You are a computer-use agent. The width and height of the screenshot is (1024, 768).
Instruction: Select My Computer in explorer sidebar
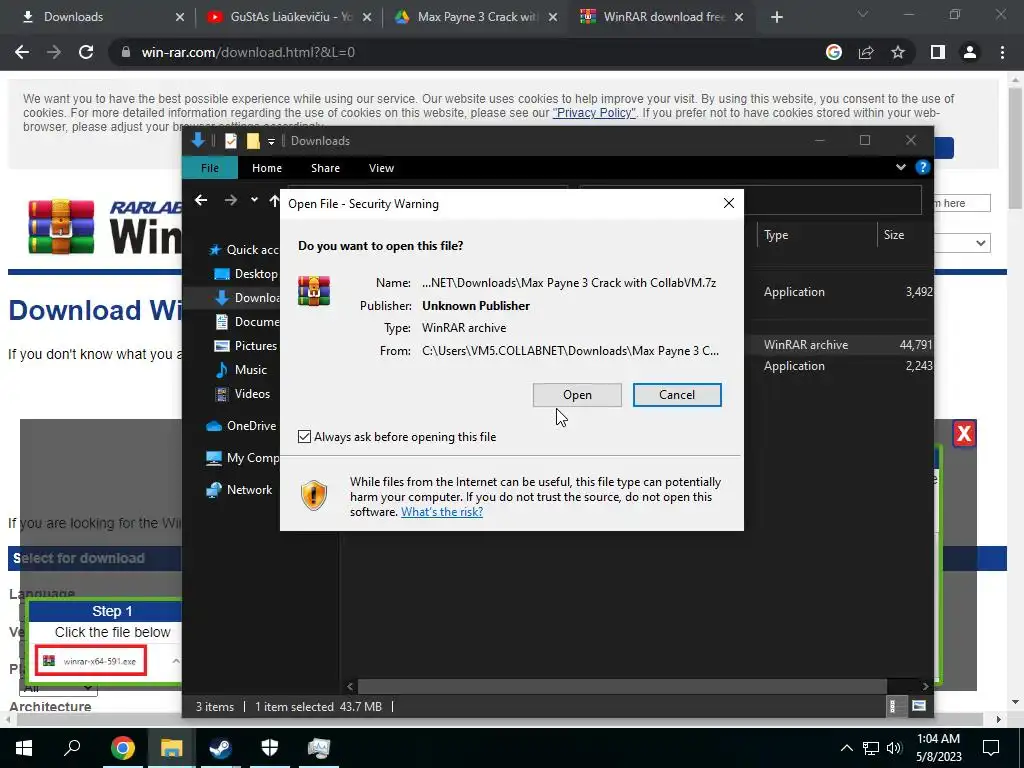[x=243, y=458]
